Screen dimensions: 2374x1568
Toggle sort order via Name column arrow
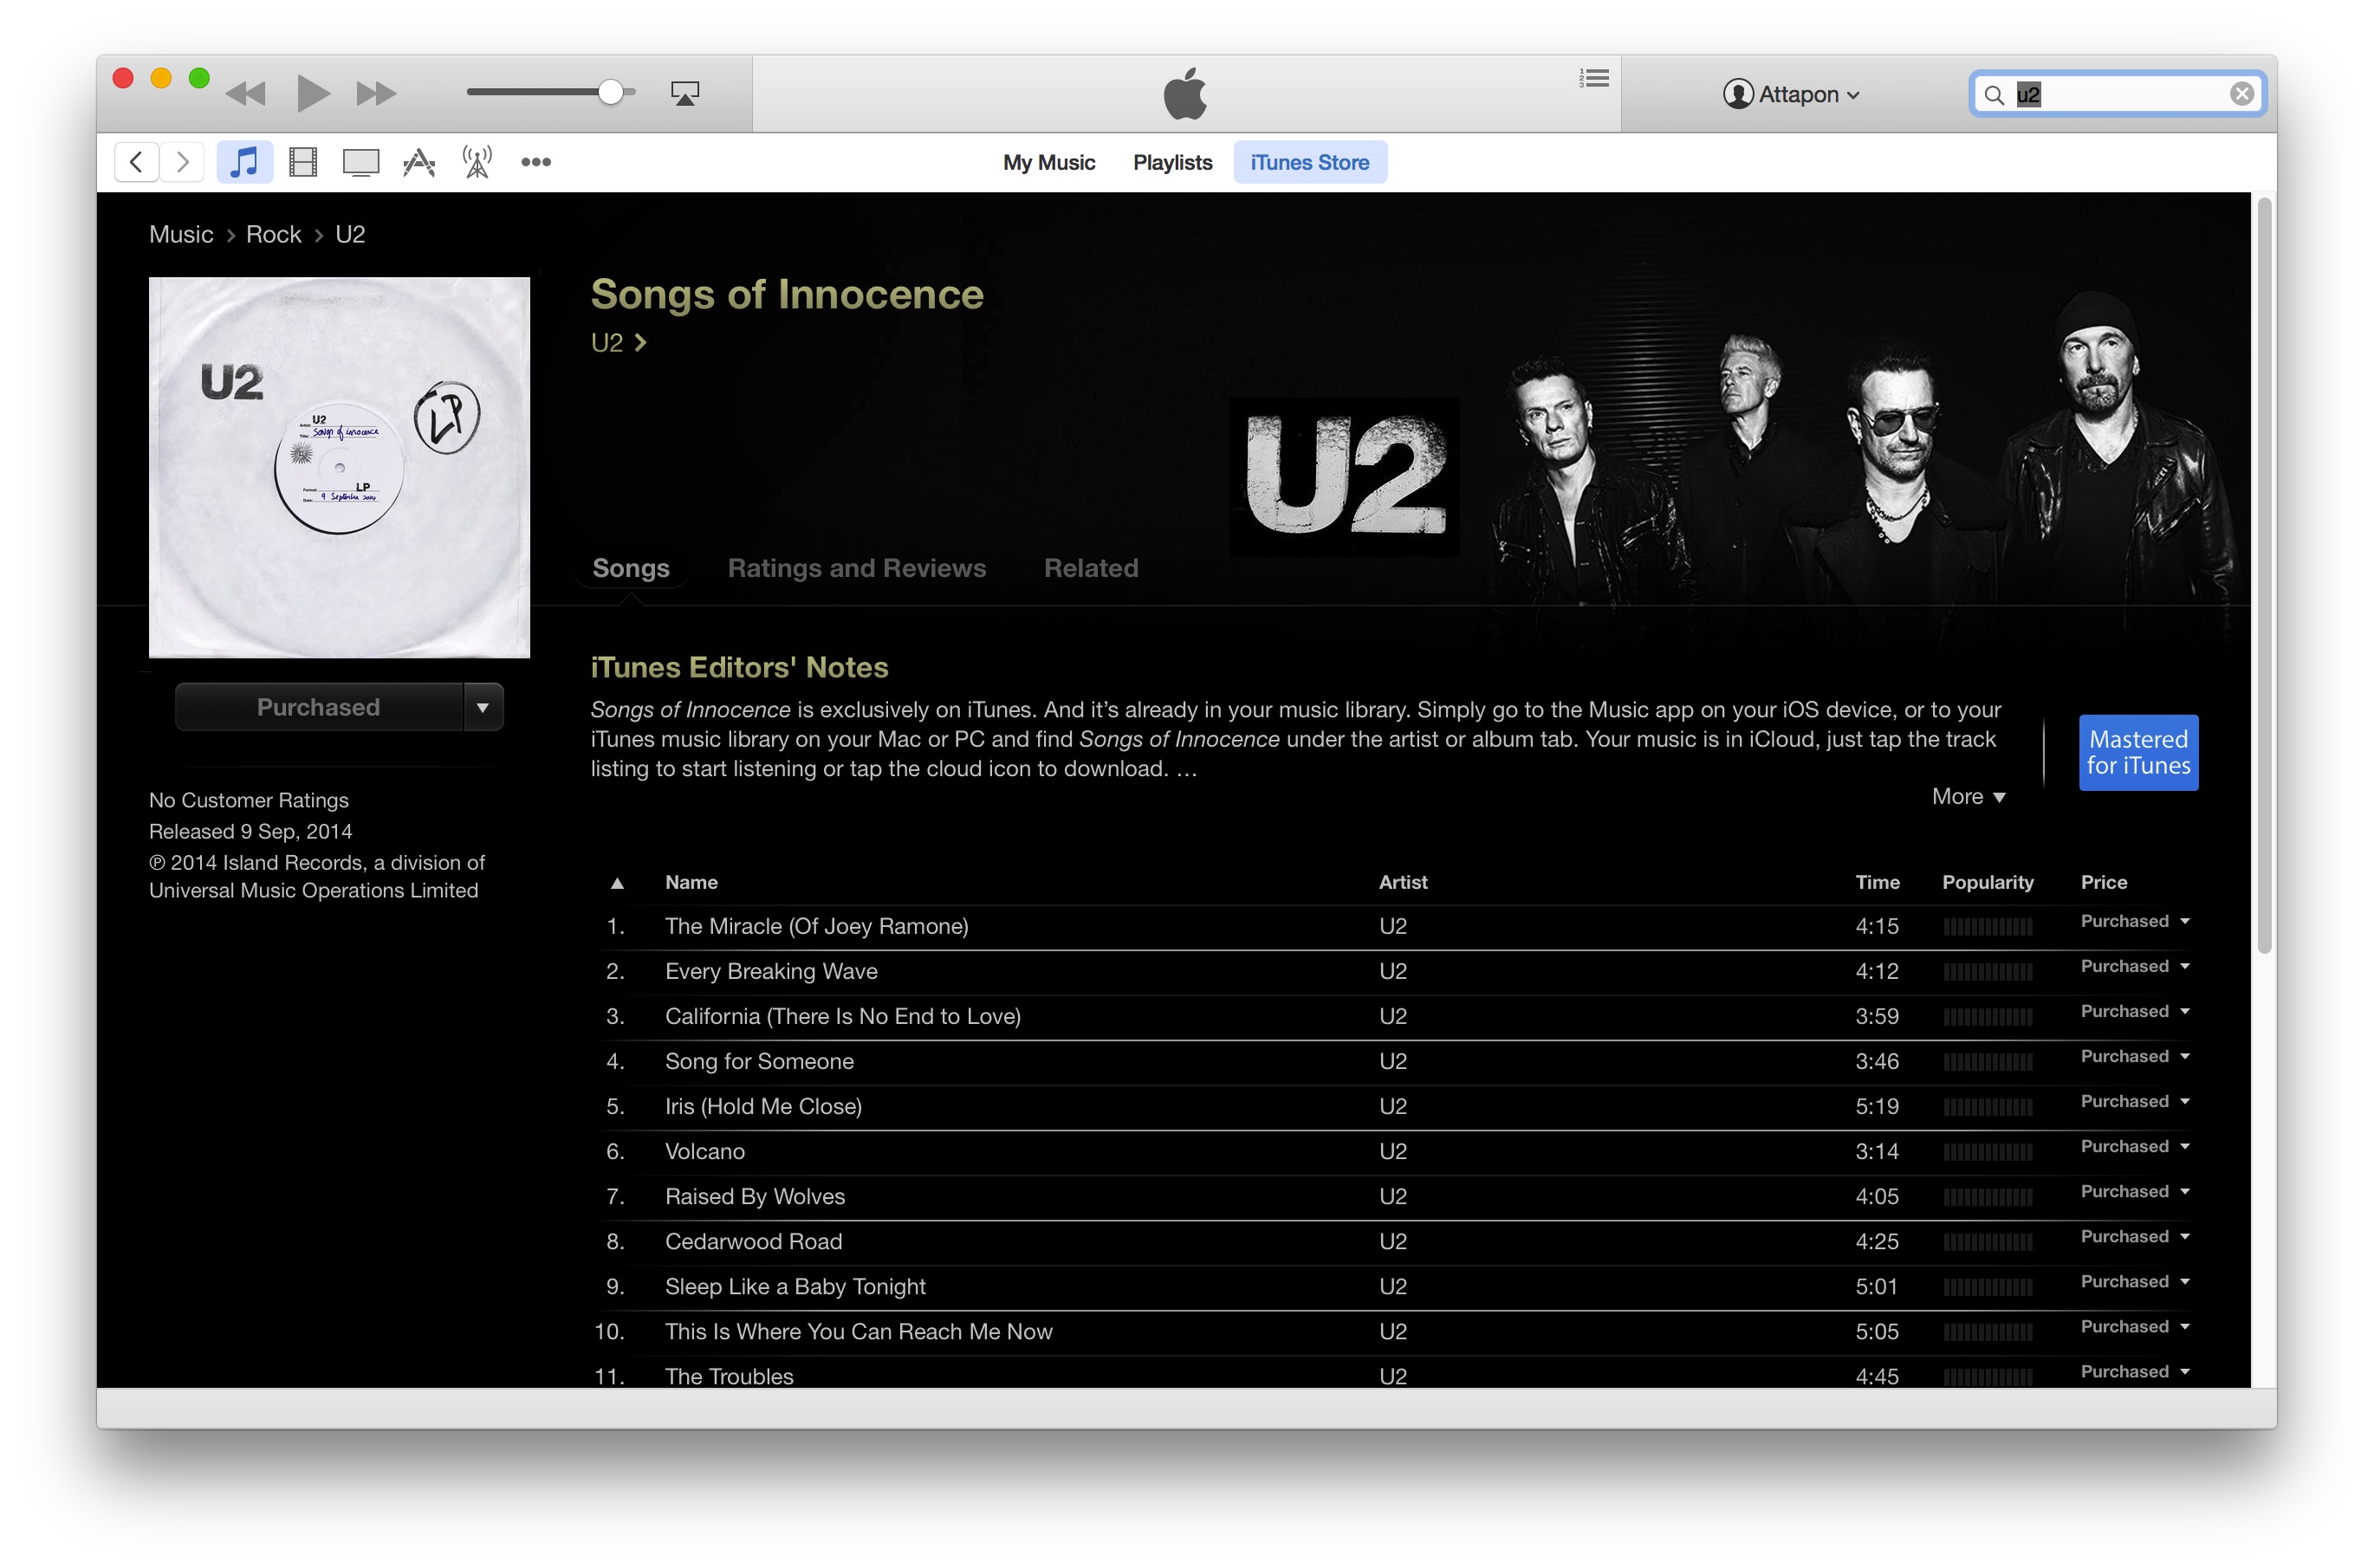pos(617,883)
